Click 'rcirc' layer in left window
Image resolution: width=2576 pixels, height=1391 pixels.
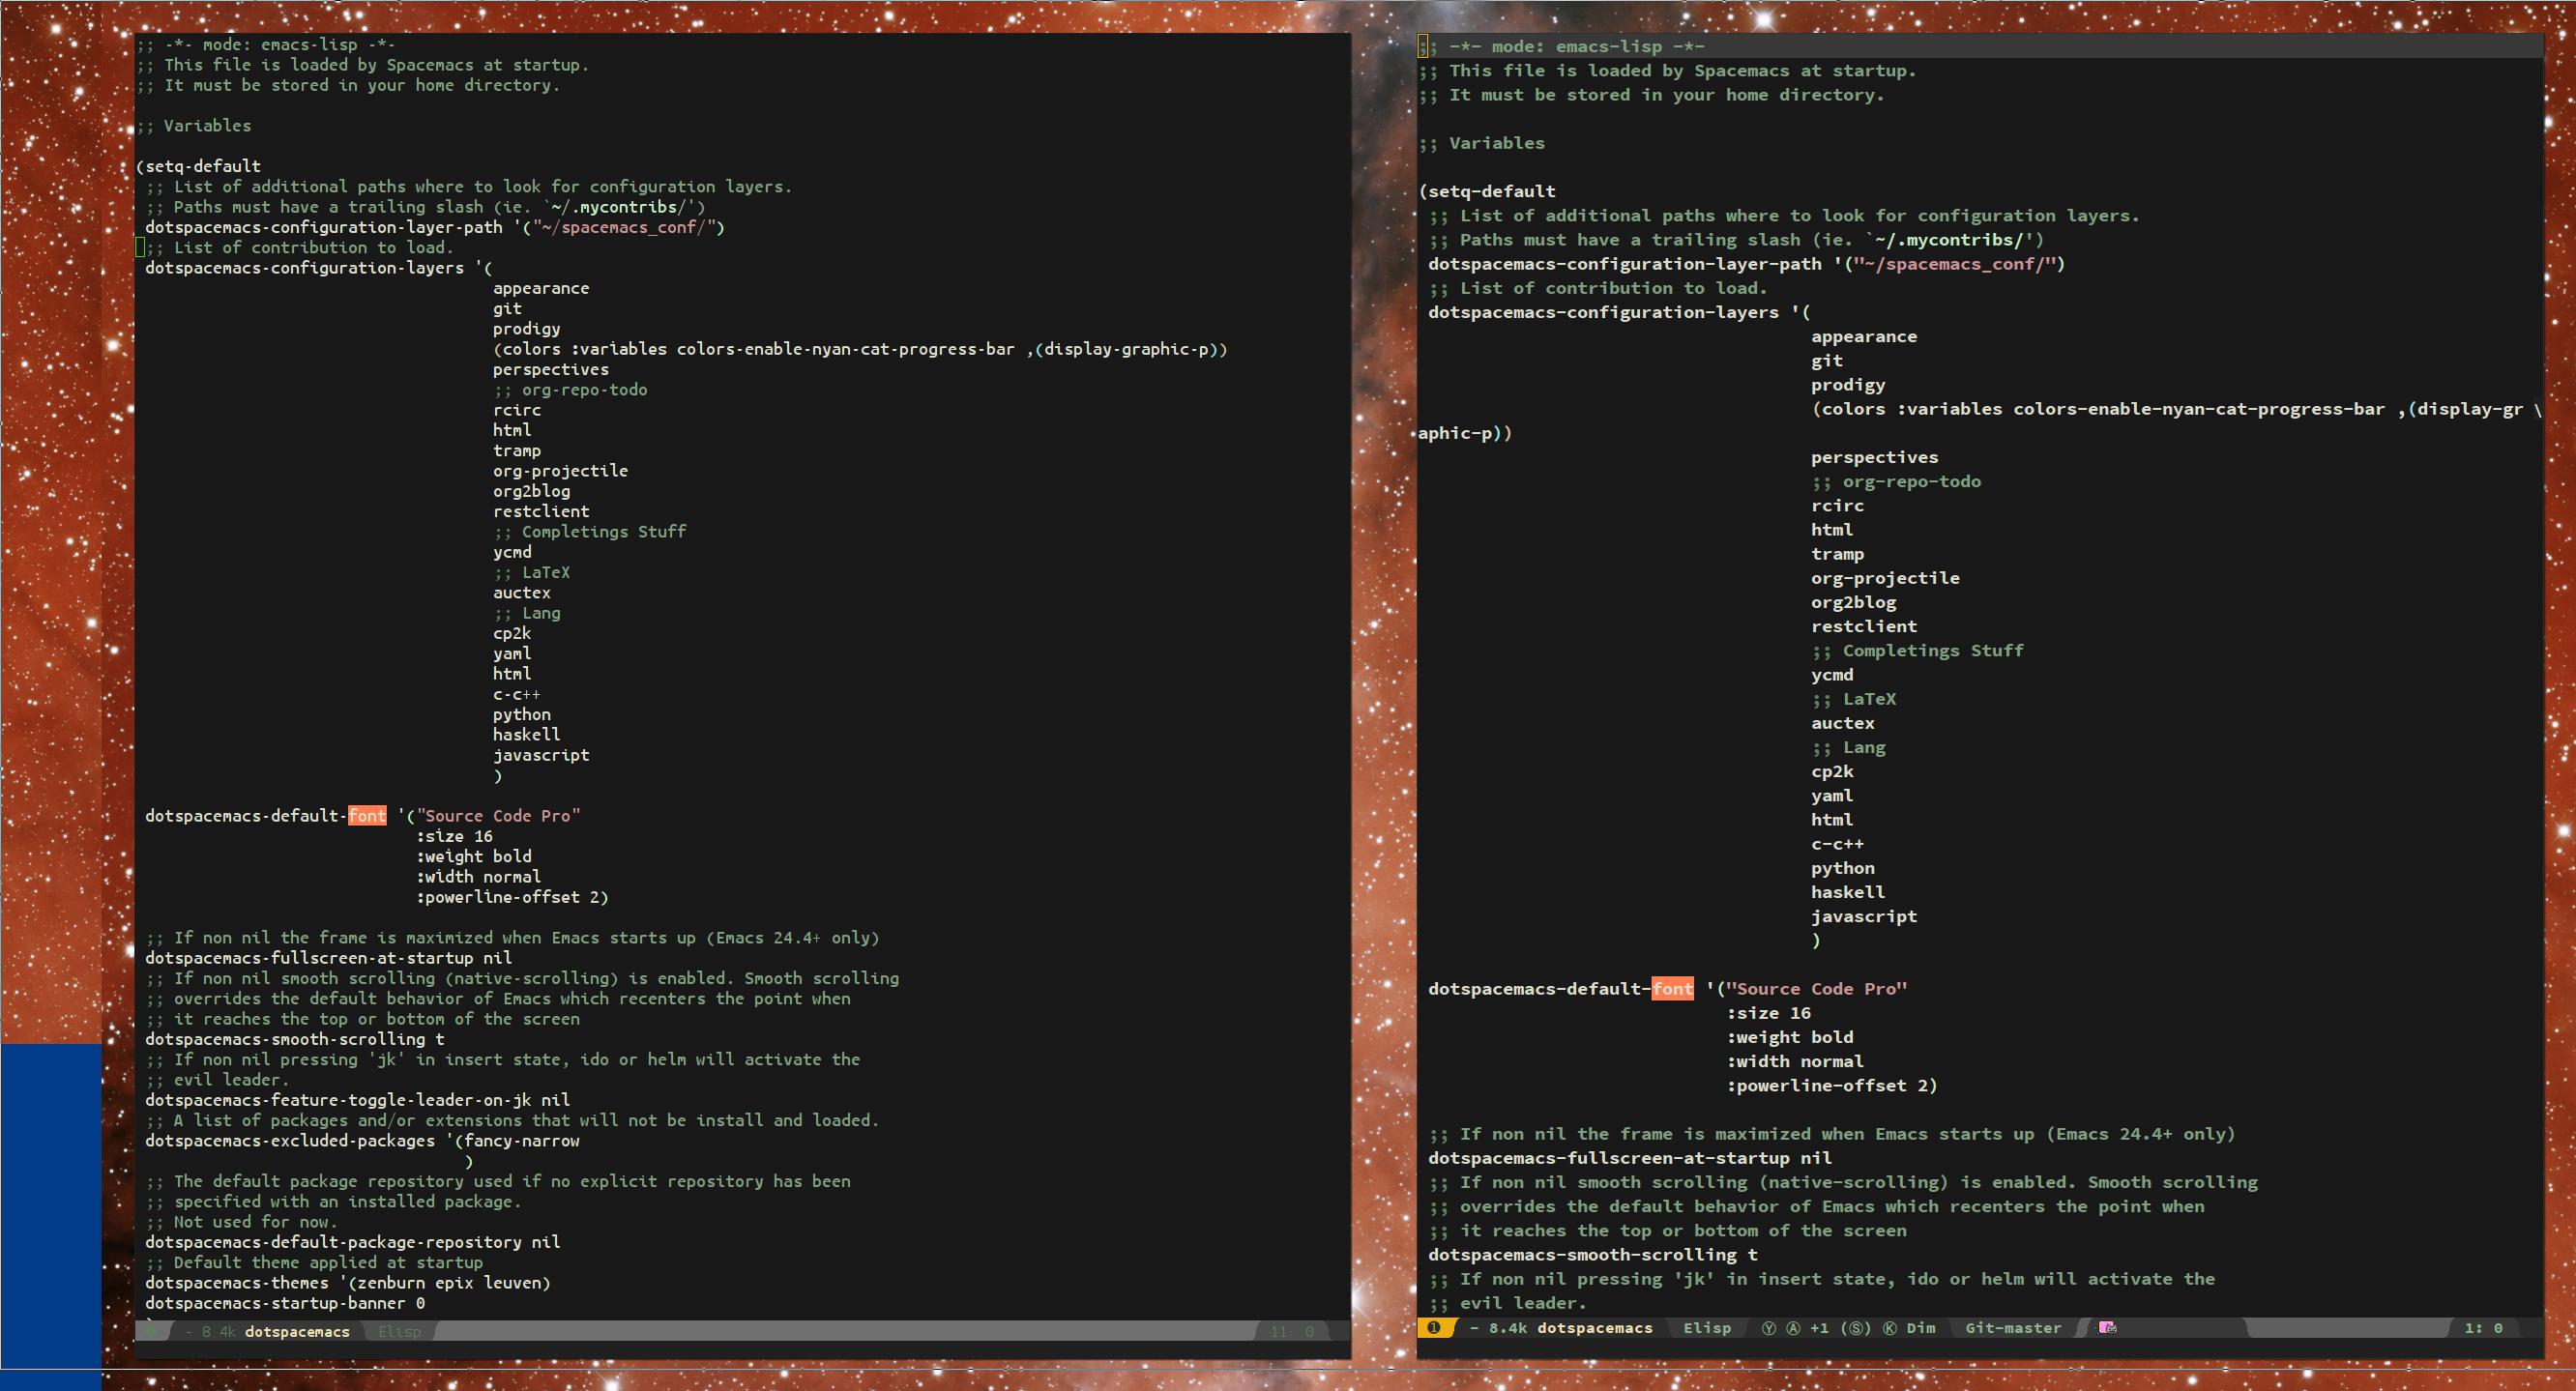click(x=517, y=410)
